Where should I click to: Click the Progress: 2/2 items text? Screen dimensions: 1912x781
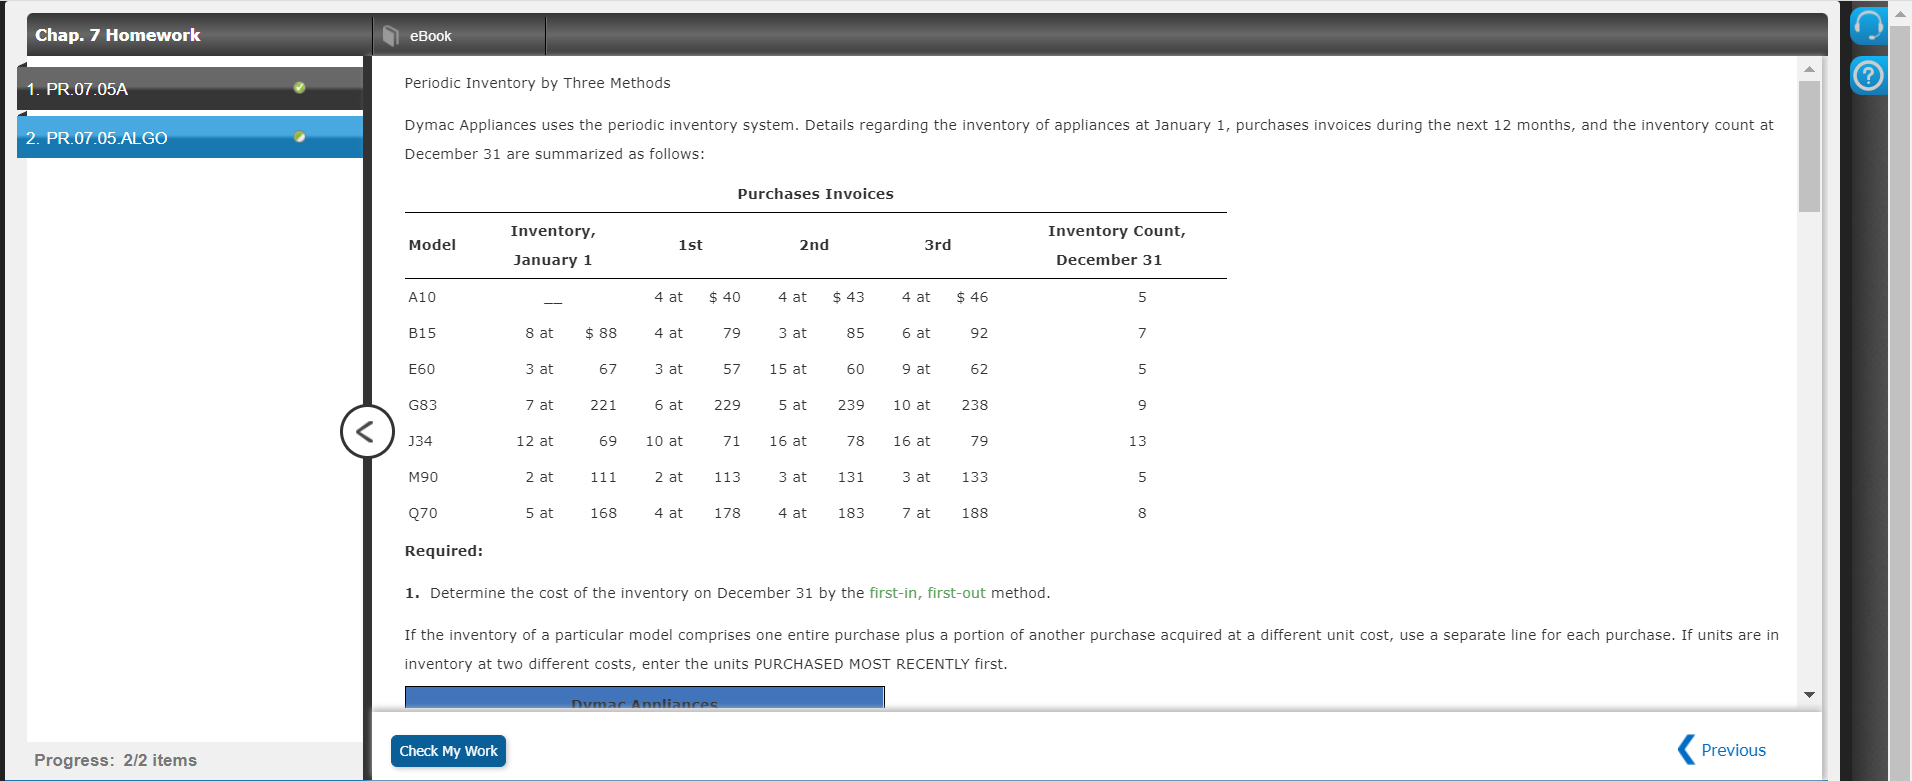coord(116,760)
